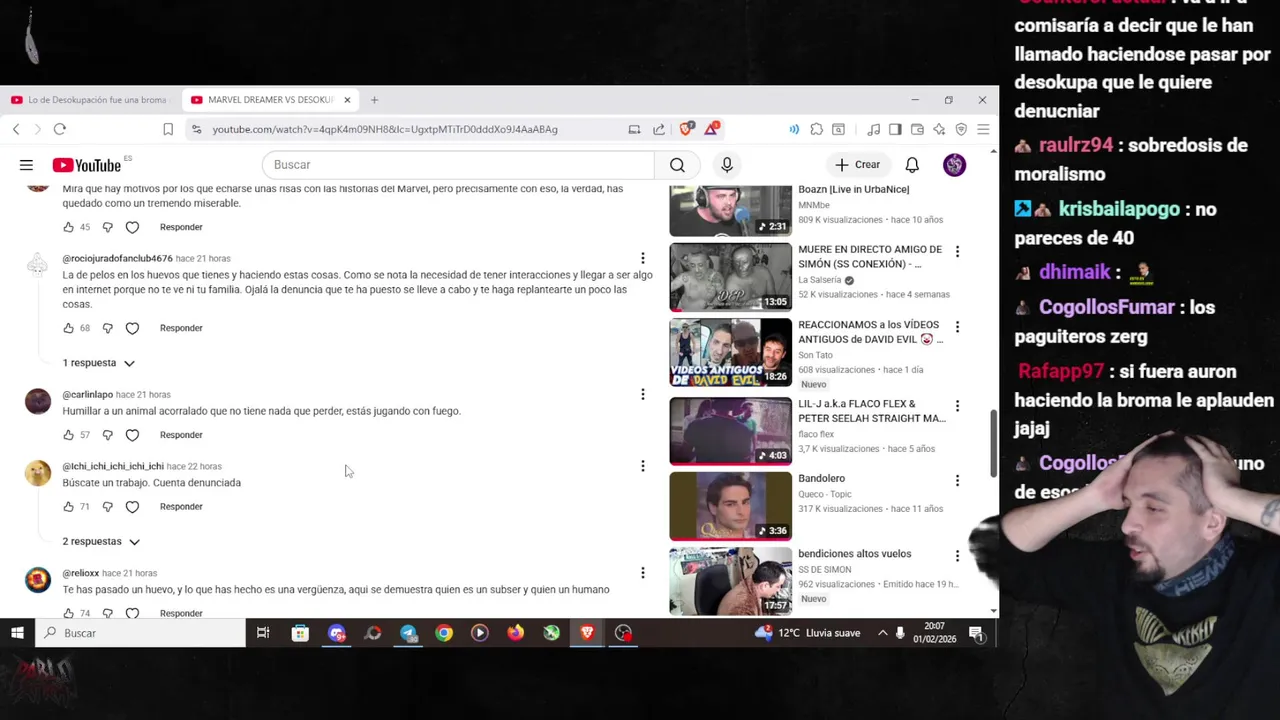Dislike the @Ichi_ichi_ichi_ichi comment
The width and height of the screenshot is (1280, 720).
pos(108,507)
